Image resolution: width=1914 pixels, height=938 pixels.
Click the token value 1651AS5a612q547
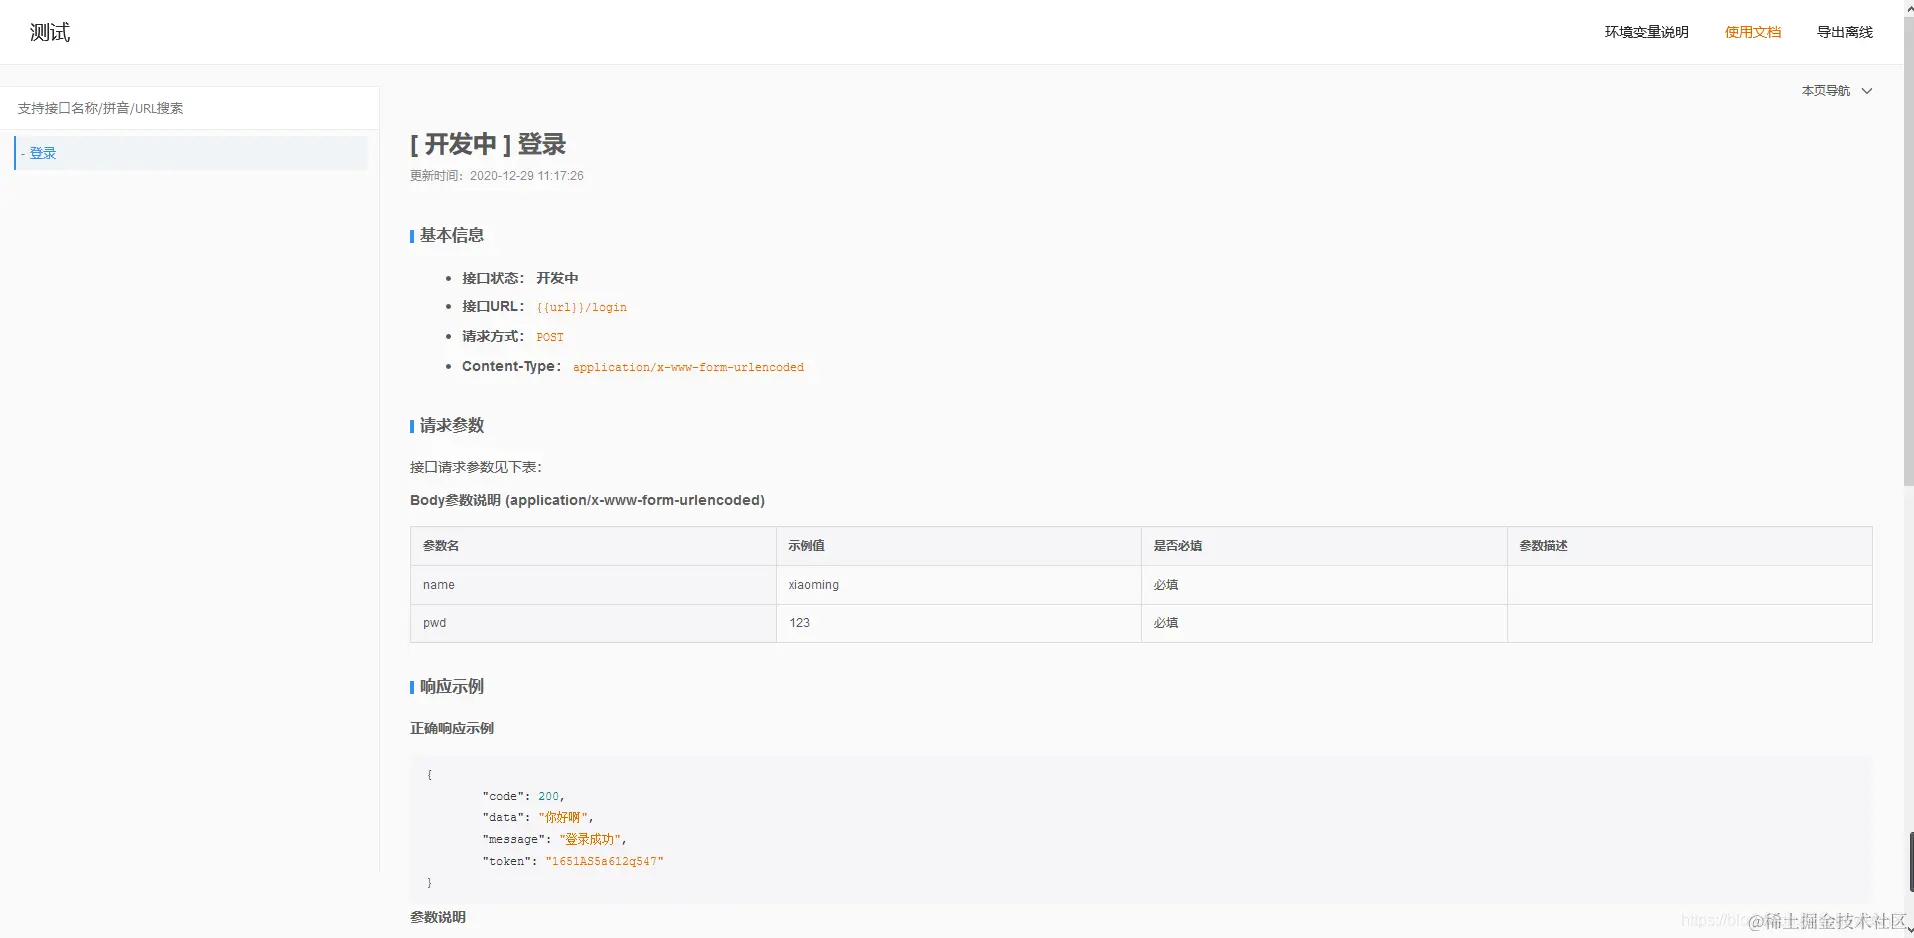604,861
